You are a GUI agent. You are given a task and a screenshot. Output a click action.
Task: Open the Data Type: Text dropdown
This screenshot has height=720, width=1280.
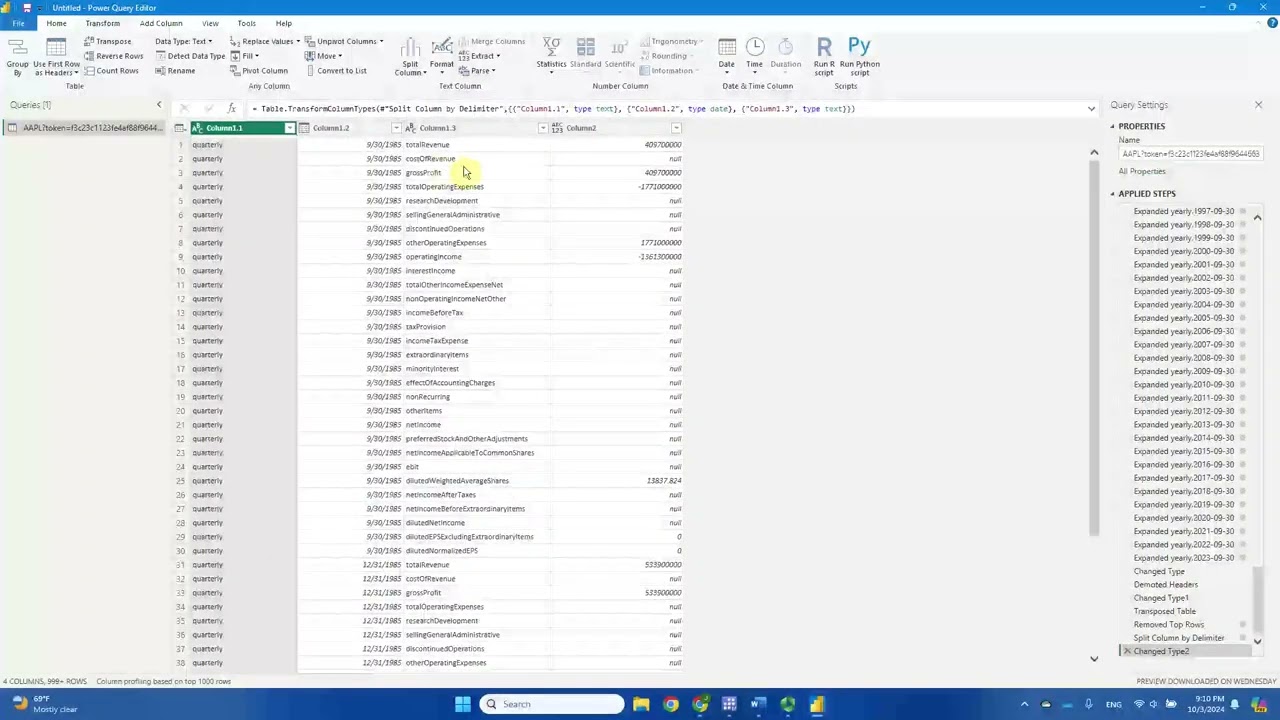pyautogui.click(x=184, y=41)
